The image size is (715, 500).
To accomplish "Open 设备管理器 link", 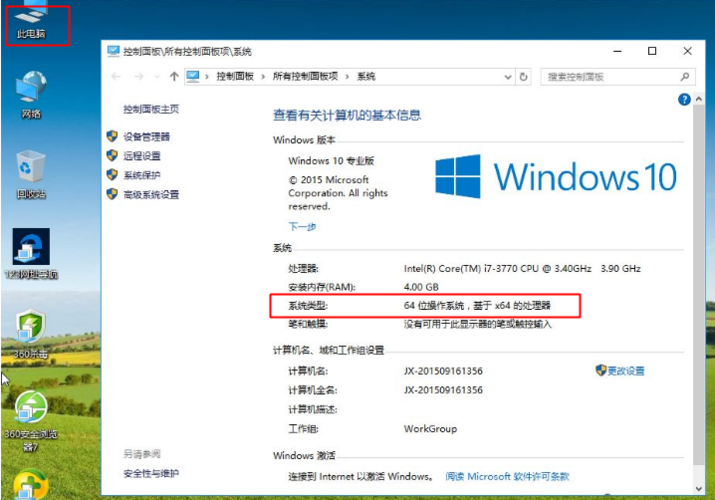I will [146, 136].
